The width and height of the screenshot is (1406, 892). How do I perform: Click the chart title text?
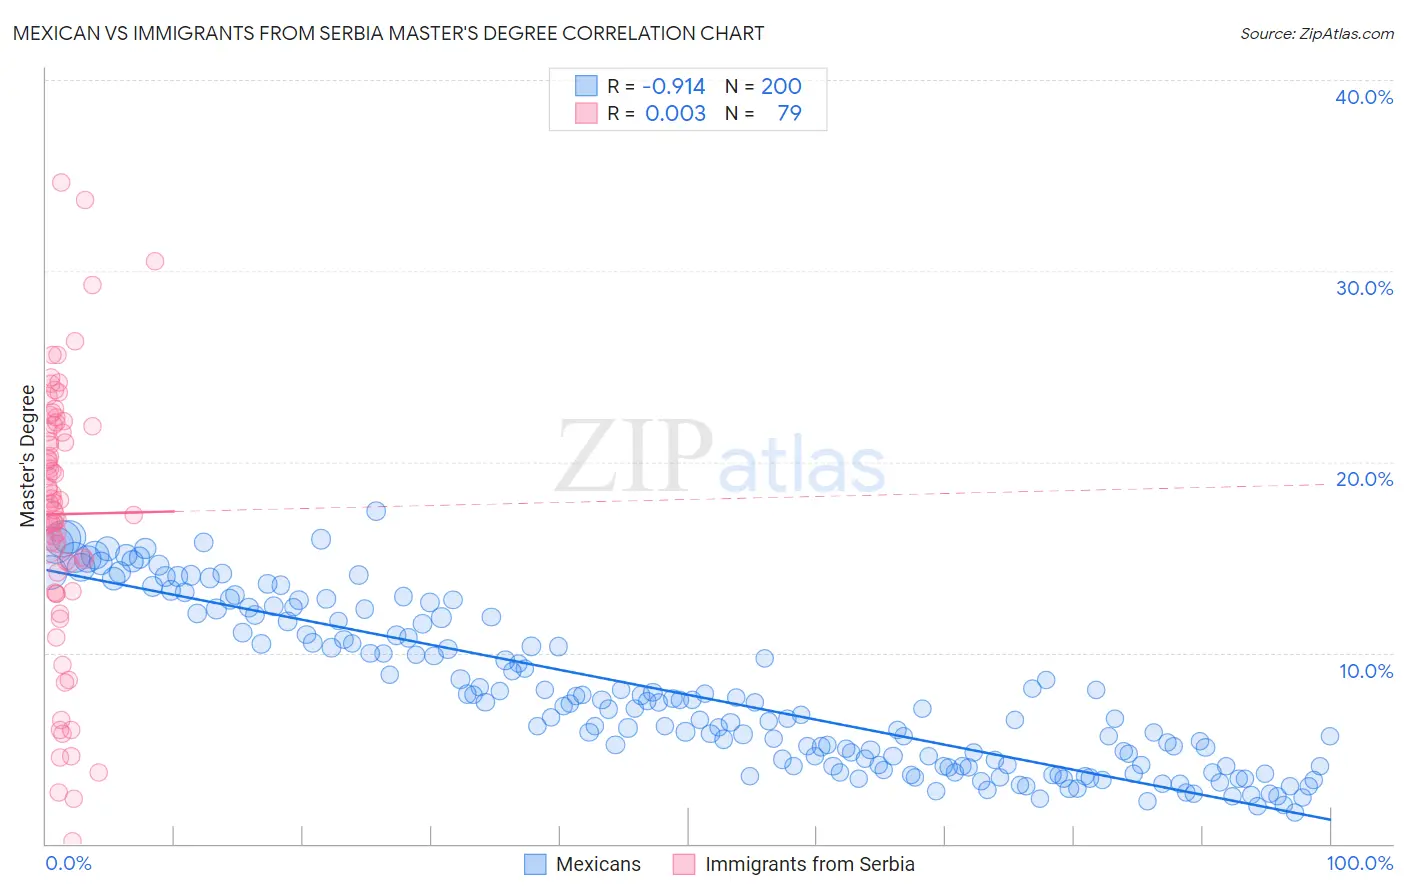pyautogui.click(x=388, y=33)
